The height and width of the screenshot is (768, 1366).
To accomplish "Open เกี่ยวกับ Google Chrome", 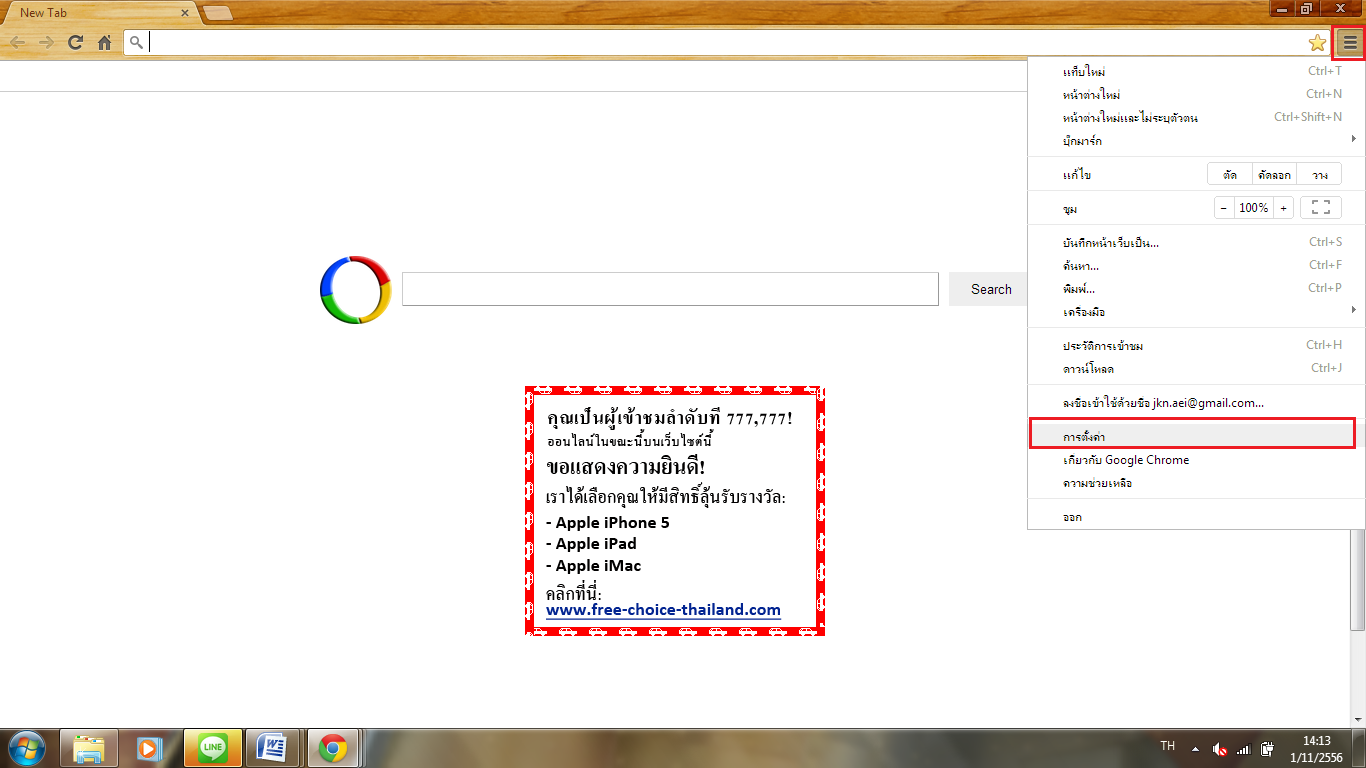I will pyautogui.click(x=1196, y=460).
